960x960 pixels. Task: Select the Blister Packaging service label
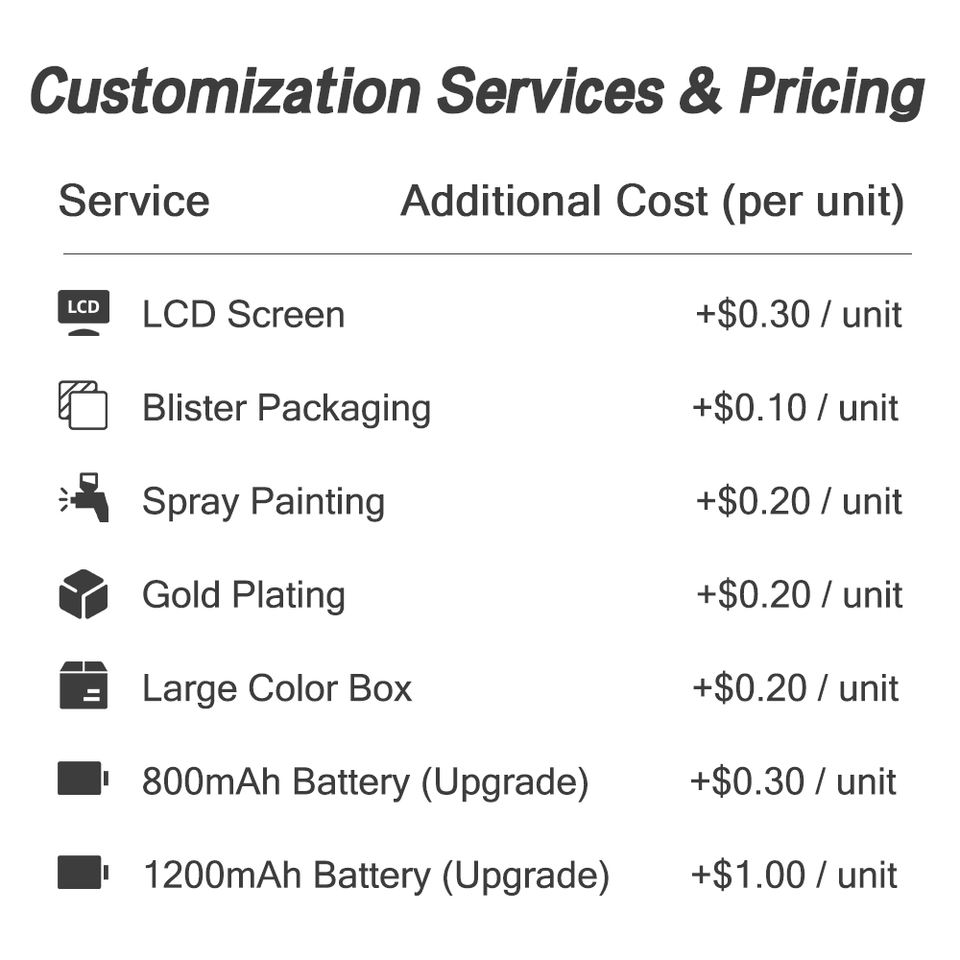pos(287,408)
